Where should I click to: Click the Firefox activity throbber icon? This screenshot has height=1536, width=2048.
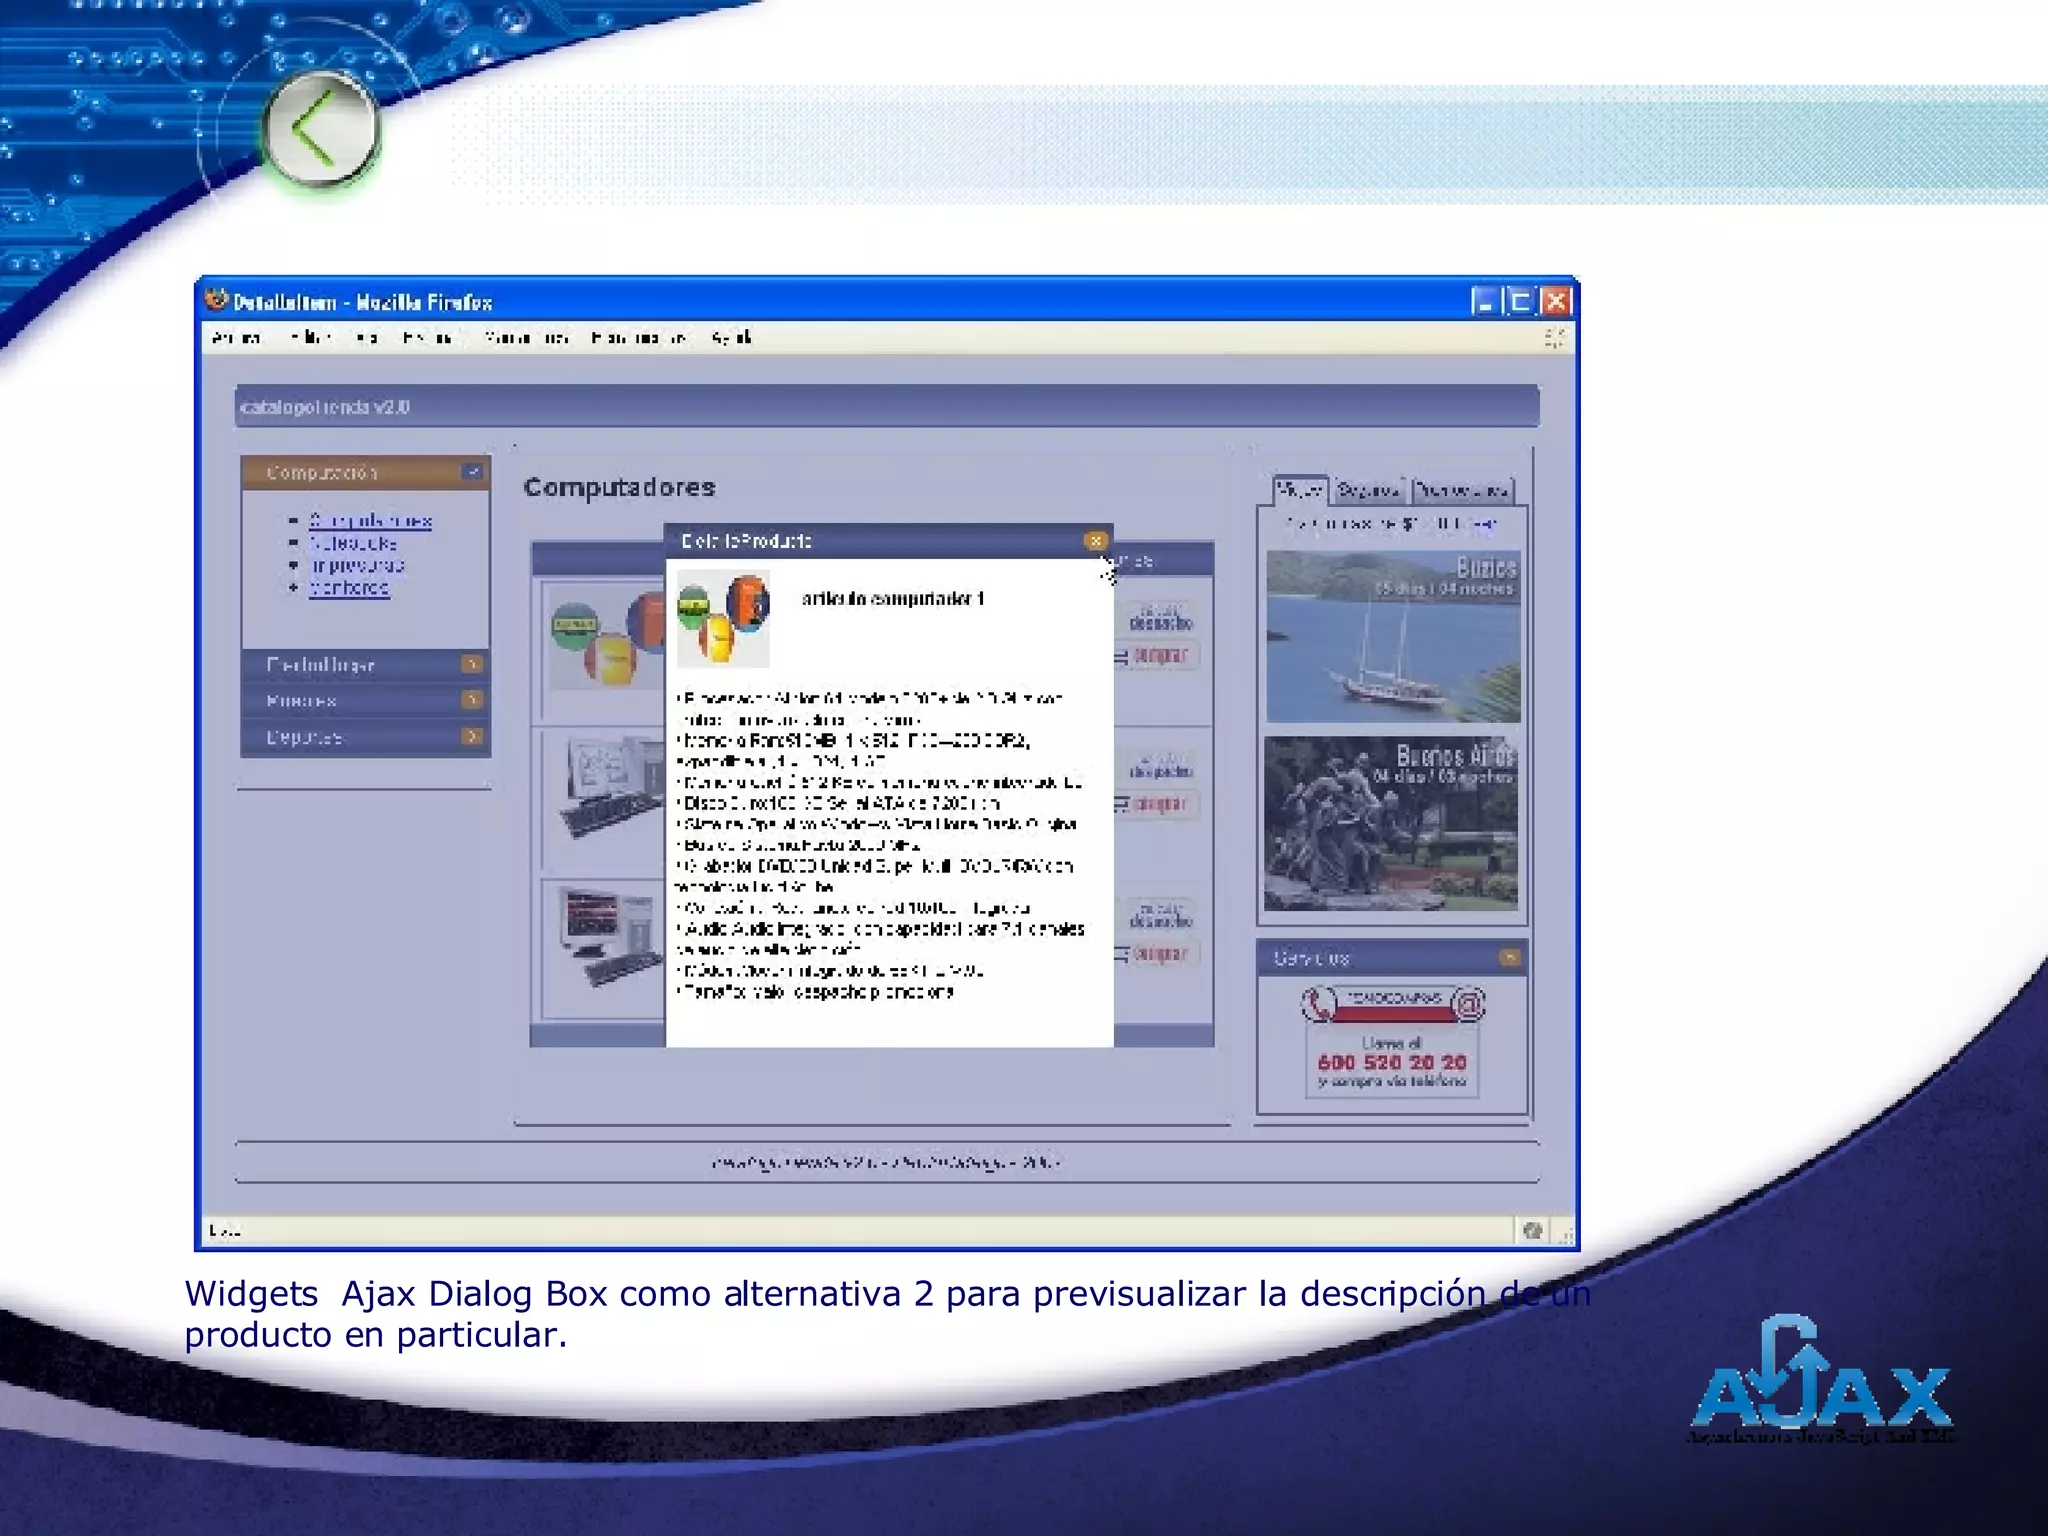pos(1553,338)
